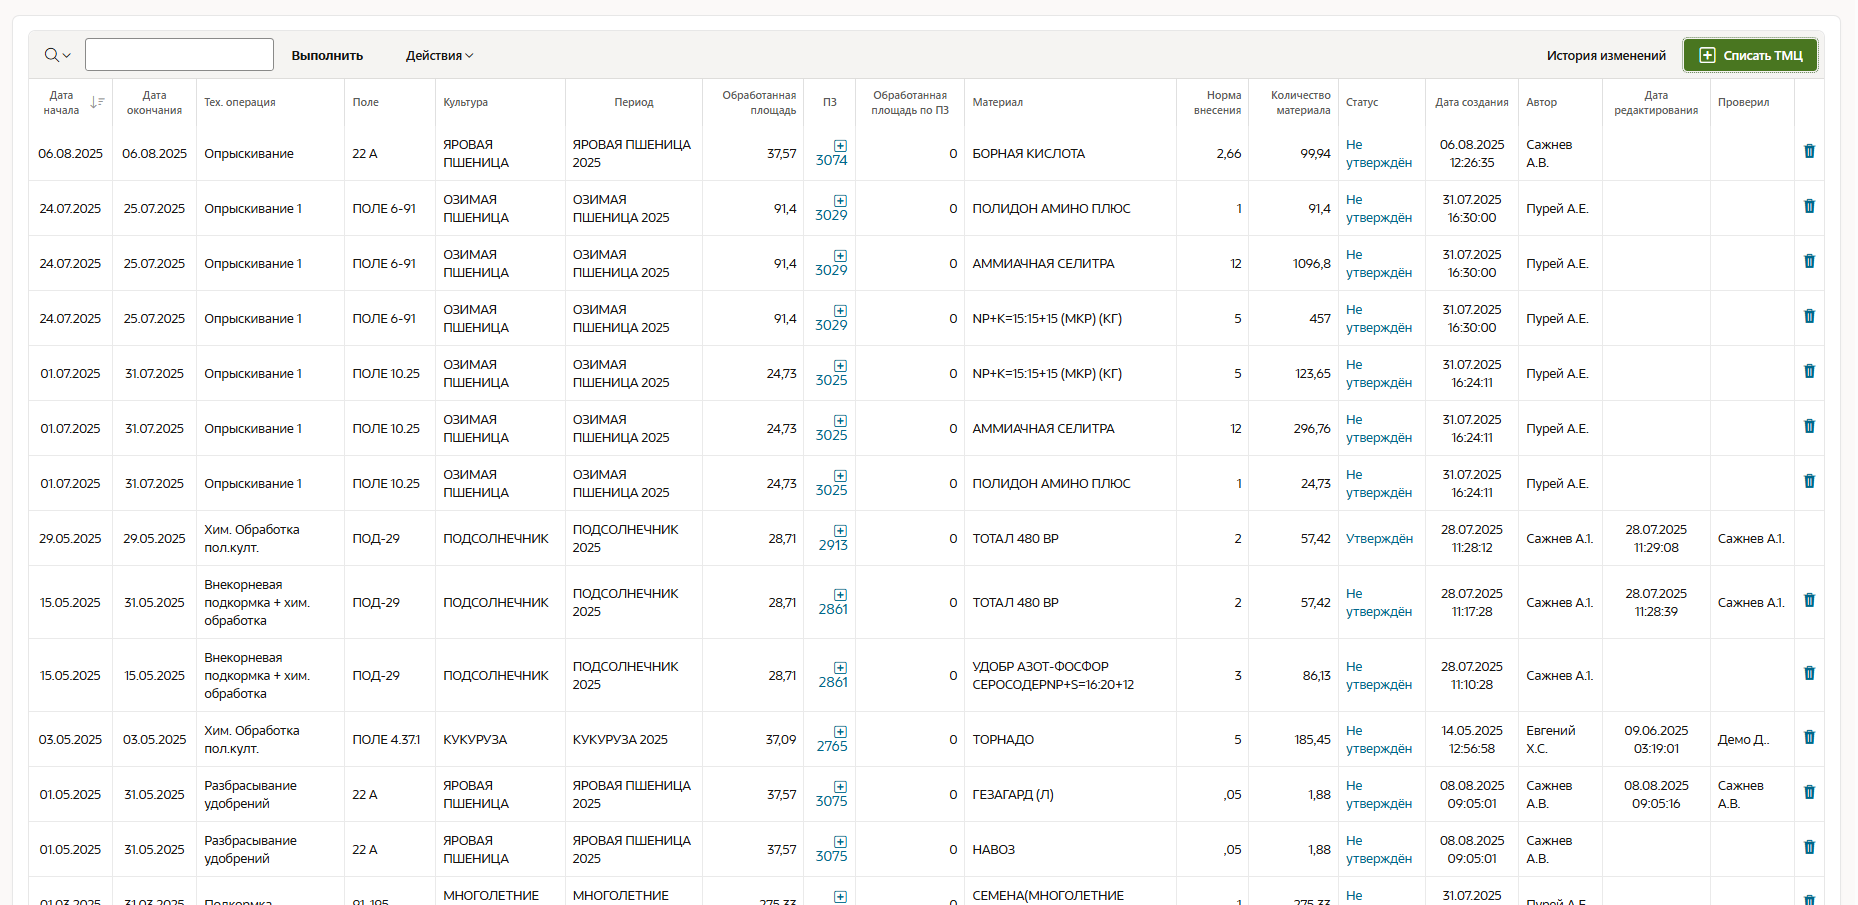Open История изменений
The height and width of the screenshot is (905, 1858).
point(1605,56)
